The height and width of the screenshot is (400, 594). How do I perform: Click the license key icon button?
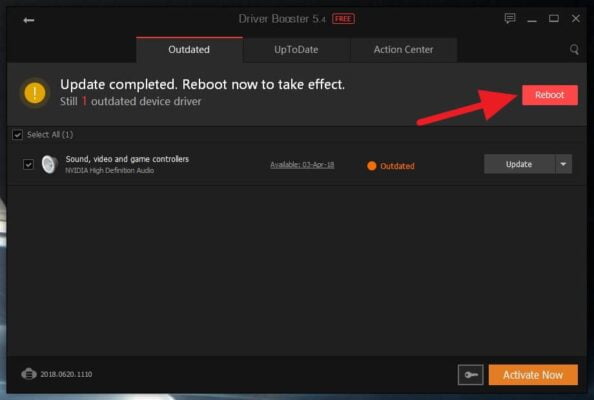471,375
